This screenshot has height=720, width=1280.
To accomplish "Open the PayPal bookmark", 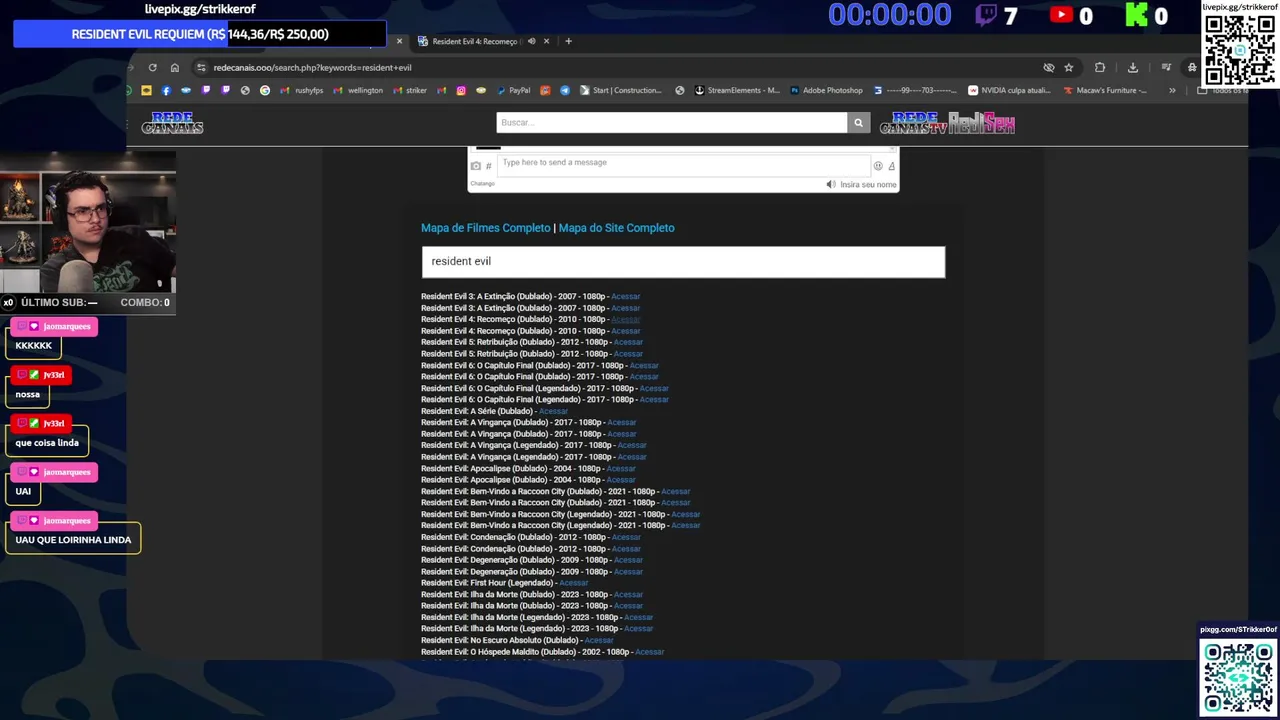I will click(x=513, y=90).
